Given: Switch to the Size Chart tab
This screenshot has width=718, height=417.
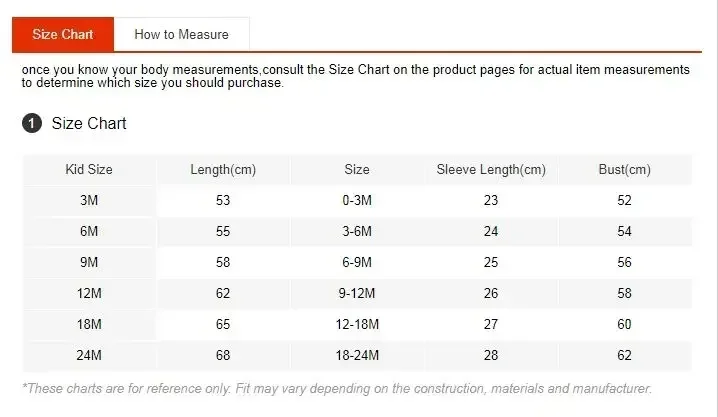Looking at the screenshot, I should click(x=63, y=34).
